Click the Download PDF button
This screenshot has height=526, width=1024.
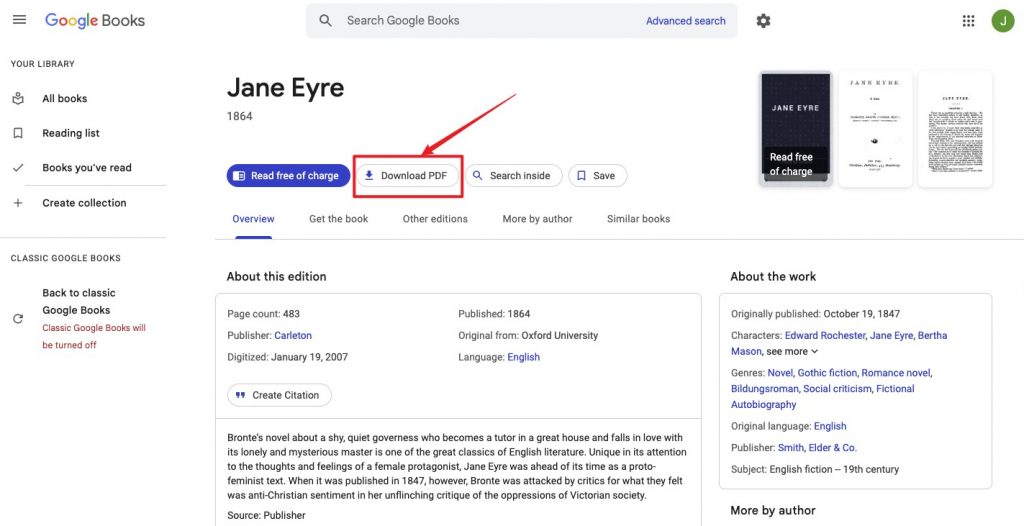[407, 176]
